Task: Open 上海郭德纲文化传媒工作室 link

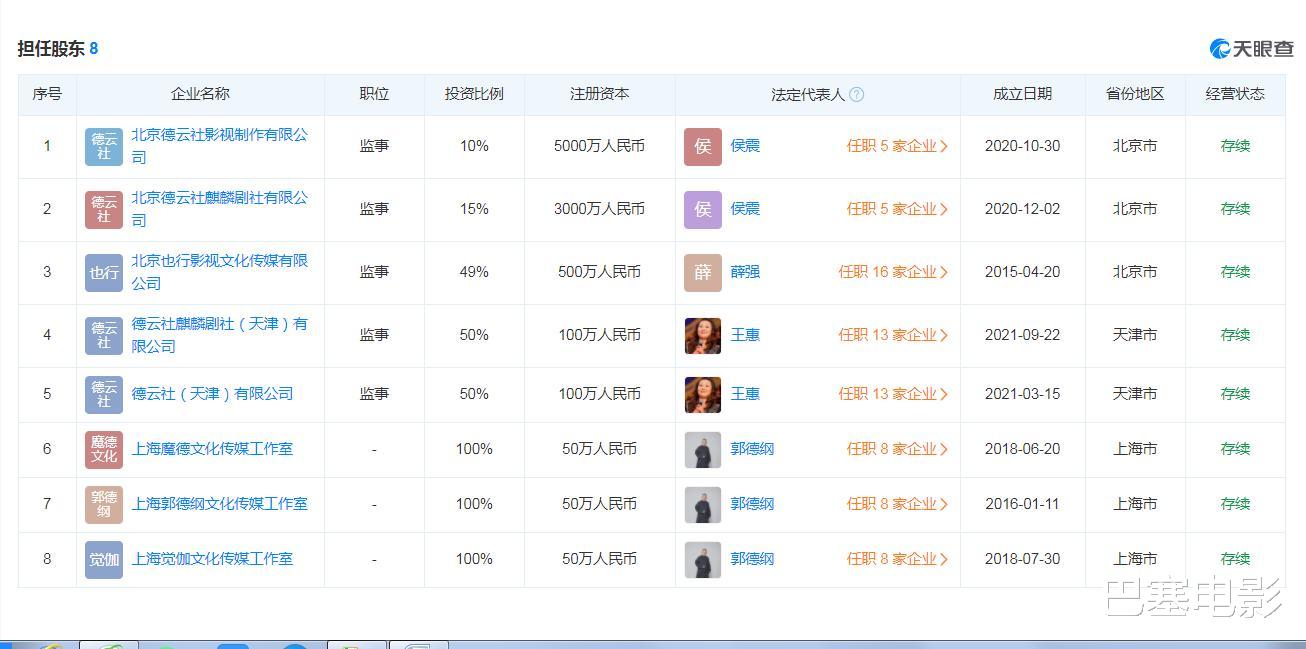Action: pos(220,504)
